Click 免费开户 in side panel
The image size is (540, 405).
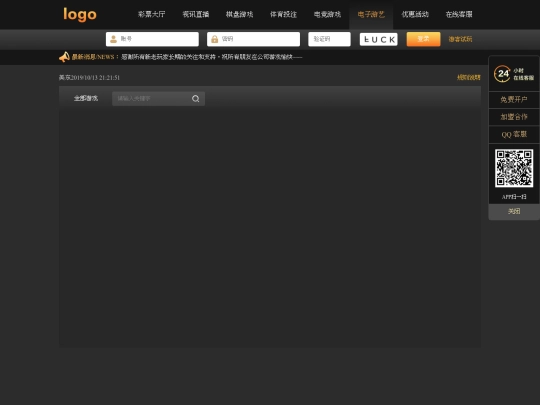coord(514,100)
